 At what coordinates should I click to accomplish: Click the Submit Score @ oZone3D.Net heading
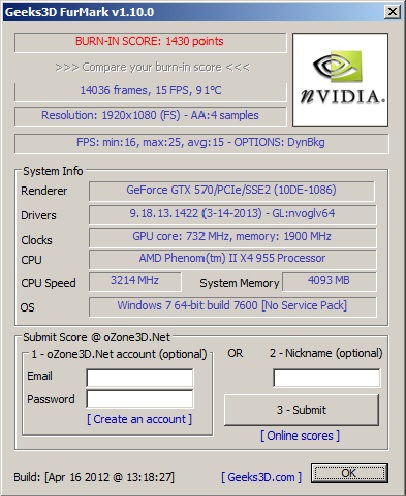(96, 337)
